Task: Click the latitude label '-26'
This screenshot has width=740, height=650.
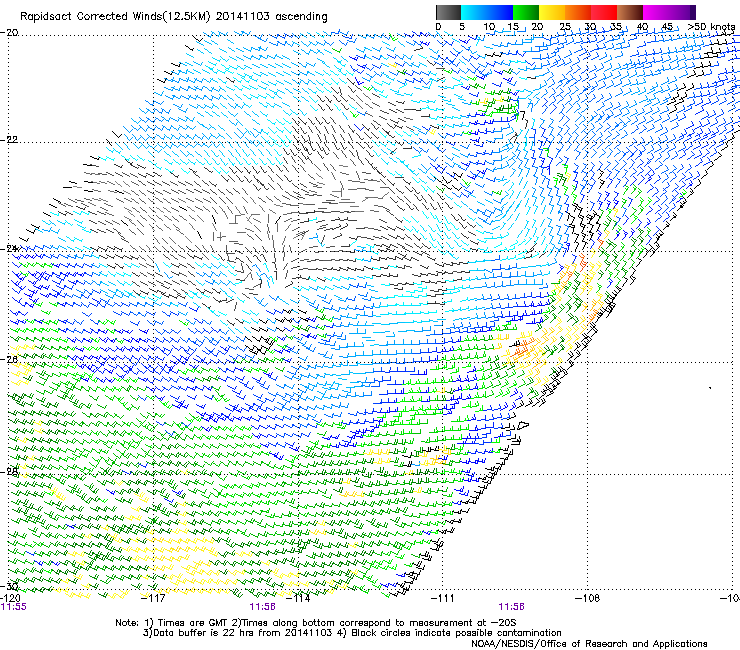Action: [x=9, y=360]
